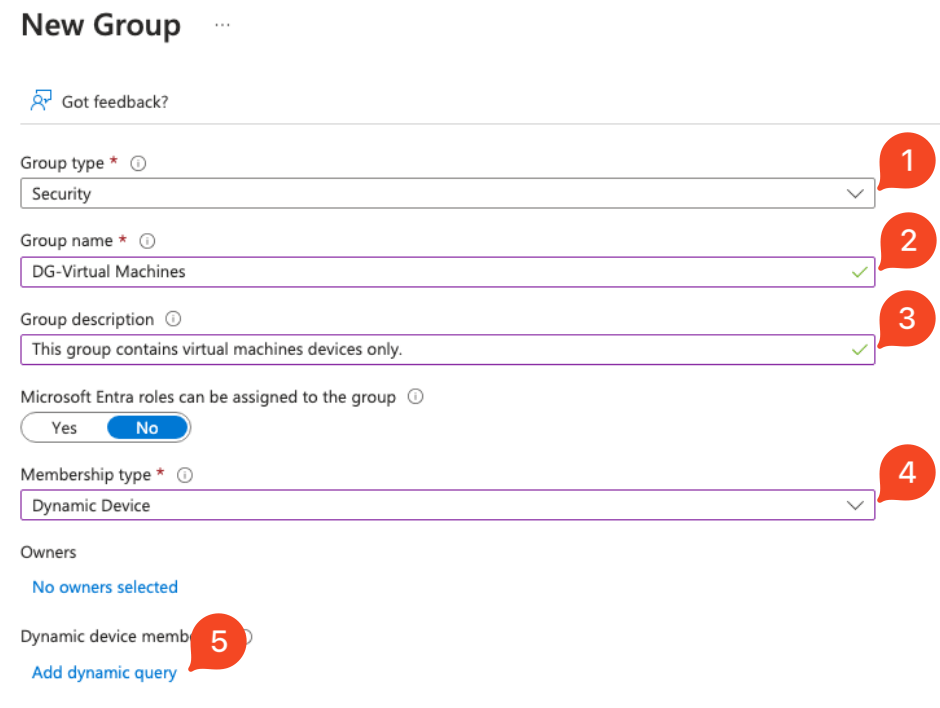
Task: Click green checkmark in Group description field
Action: (x=857, y=350)
